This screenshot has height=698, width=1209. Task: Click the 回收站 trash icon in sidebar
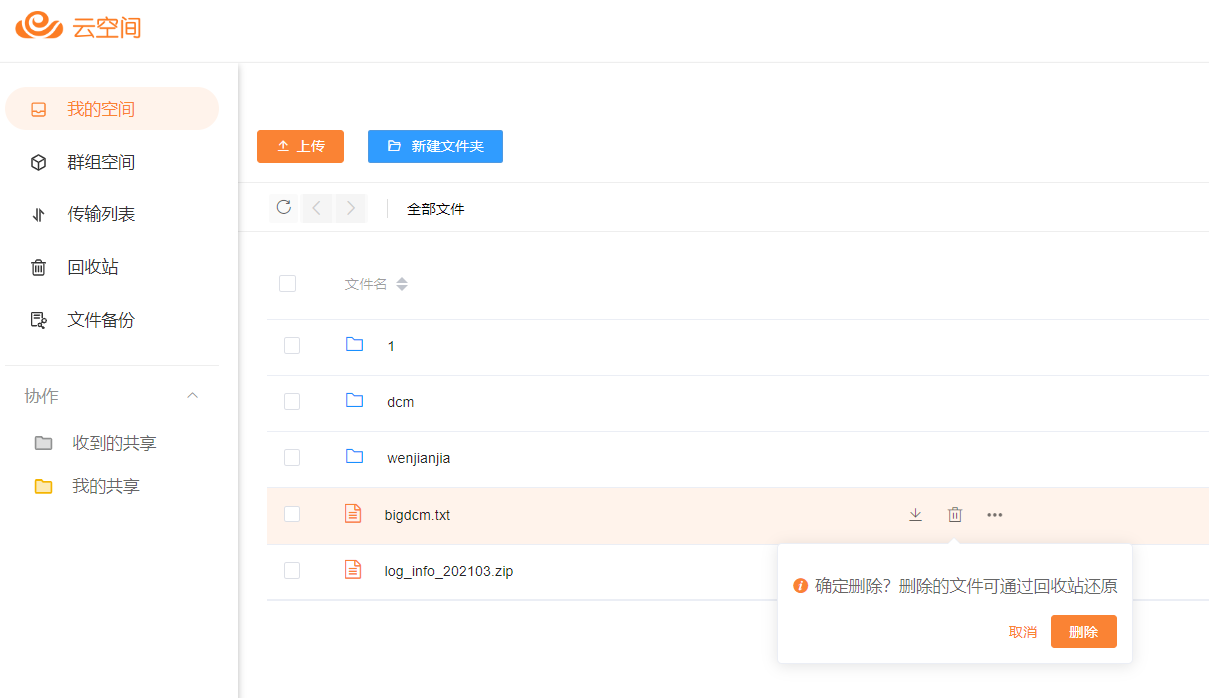[x=39, y=267]
